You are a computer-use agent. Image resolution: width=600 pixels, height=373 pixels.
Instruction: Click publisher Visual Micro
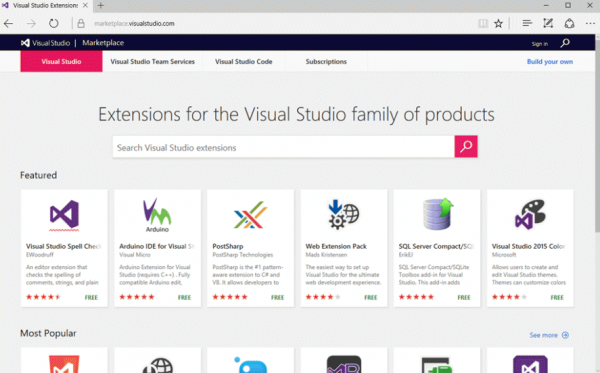point(135,255)
